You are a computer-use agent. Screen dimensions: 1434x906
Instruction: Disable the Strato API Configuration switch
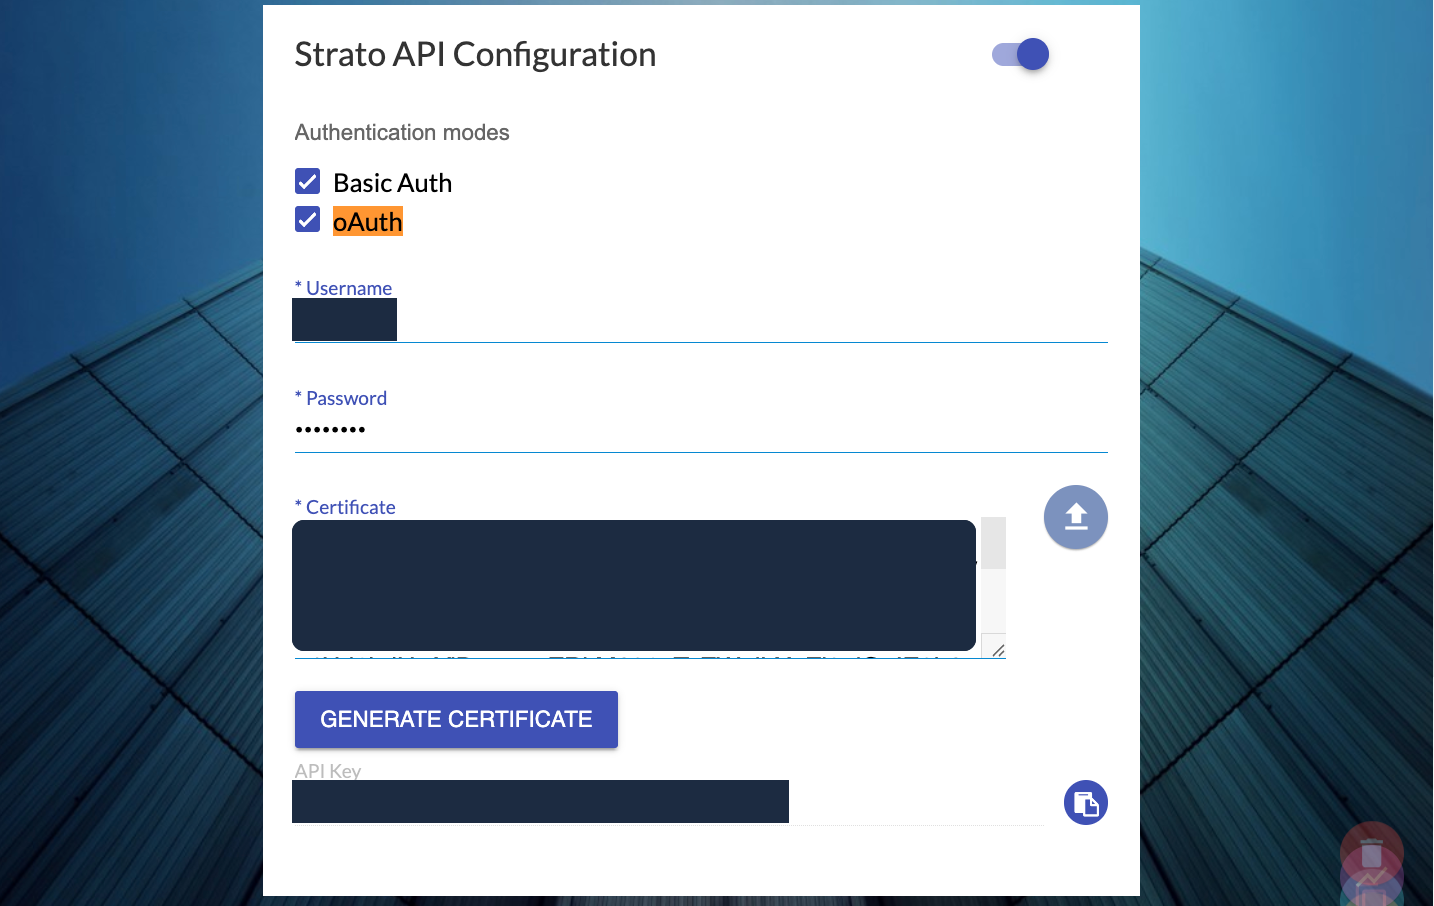point(1020,54)
